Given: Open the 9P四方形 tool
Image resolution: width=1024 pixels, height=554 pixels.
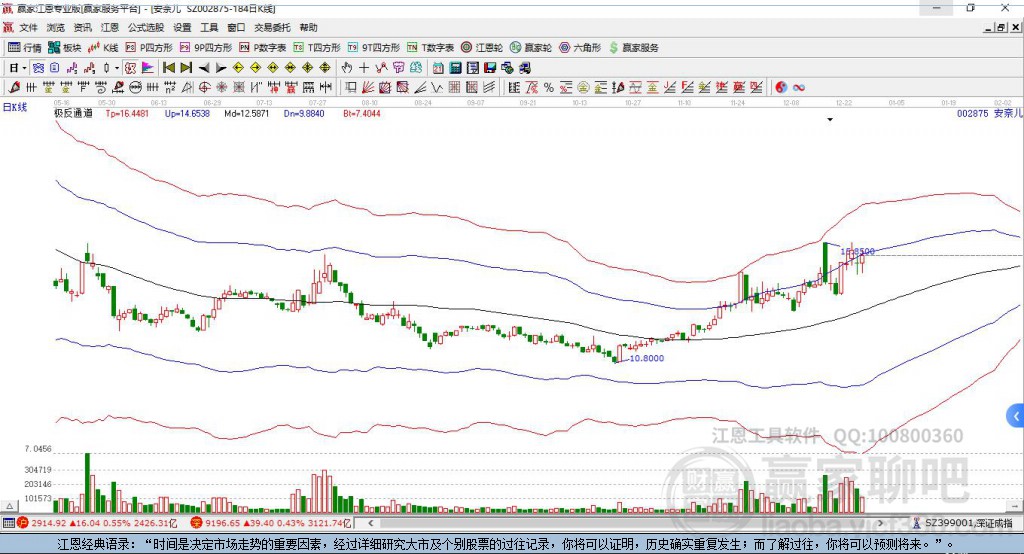Looking at the screenshot, I should 206,48.
